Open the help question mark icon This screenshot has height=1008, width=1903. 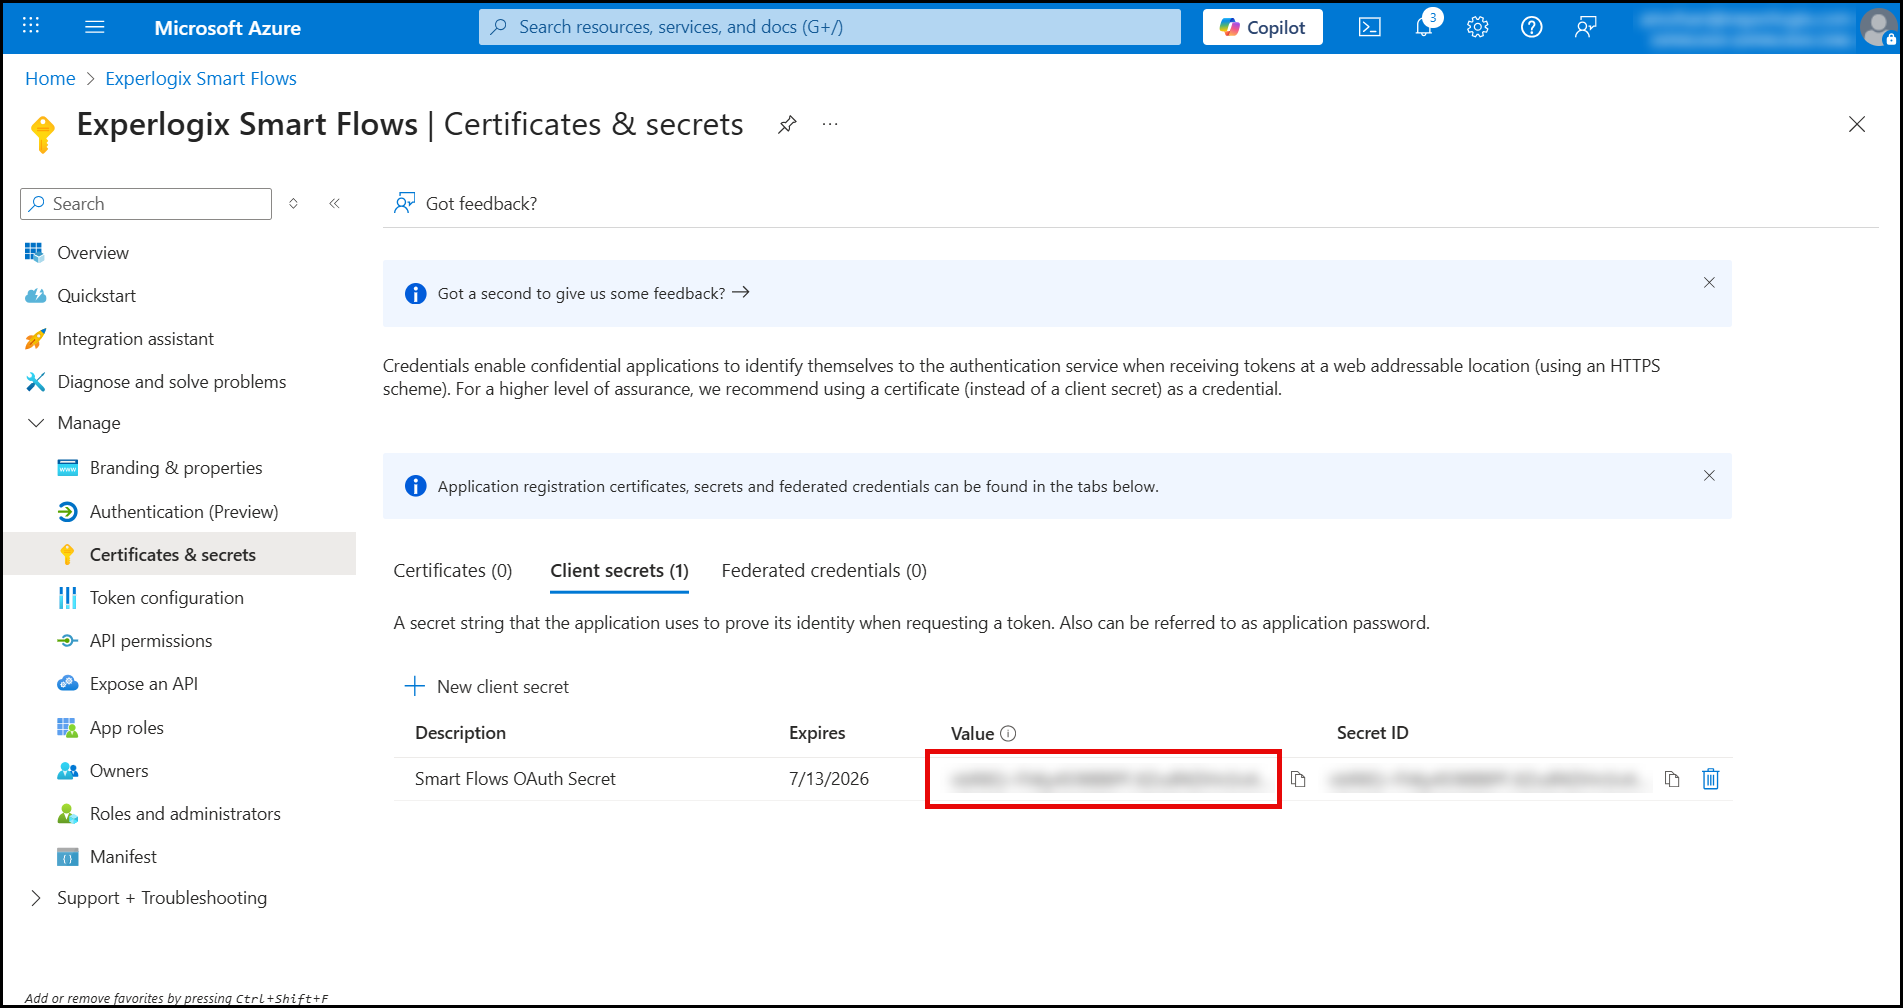coord(1531,27)
